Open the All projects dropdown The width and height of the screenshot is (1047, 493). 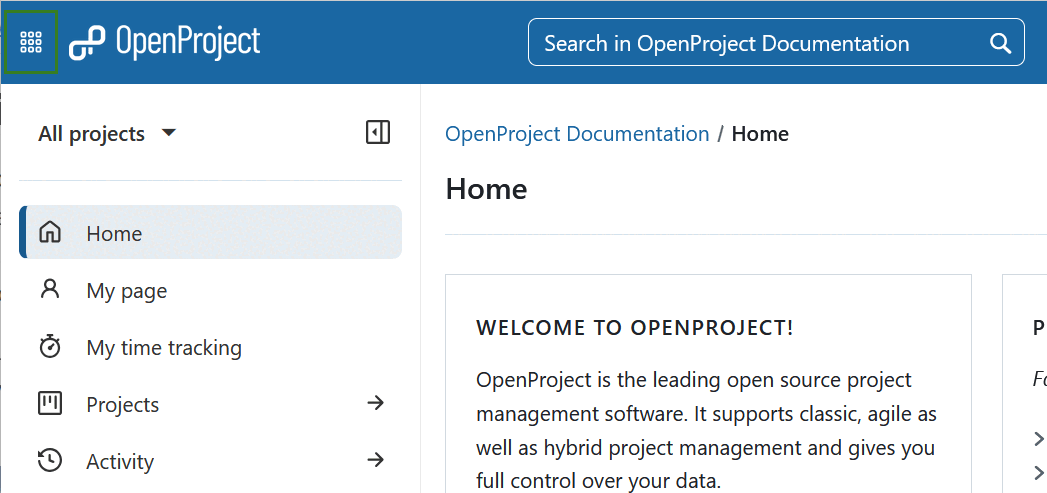point(107,134)
